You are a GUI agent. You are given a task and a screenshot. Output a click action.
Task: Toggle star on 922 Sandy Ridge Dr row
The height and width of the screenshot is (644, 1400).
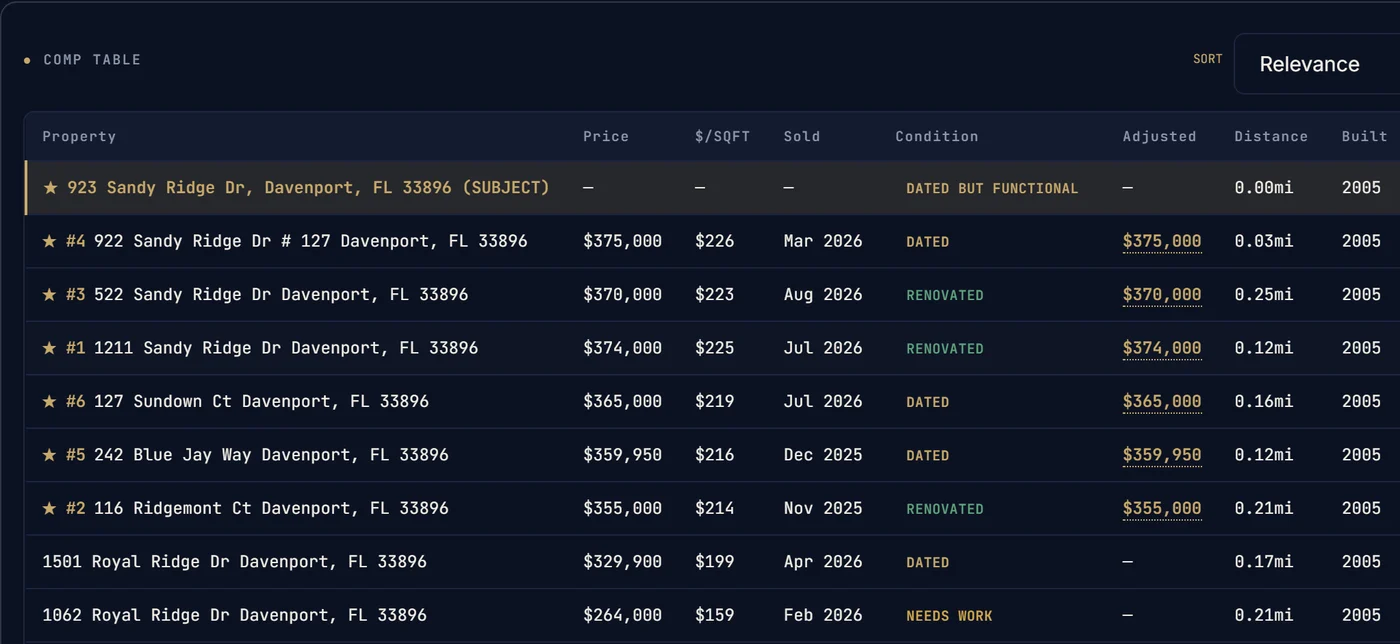[50, 241]
